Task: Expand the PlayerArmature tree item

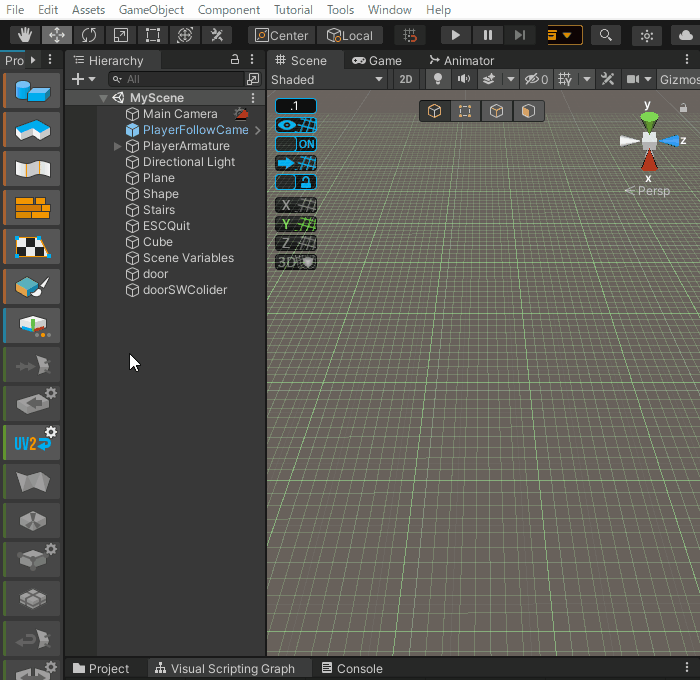Action: [118, 146]
